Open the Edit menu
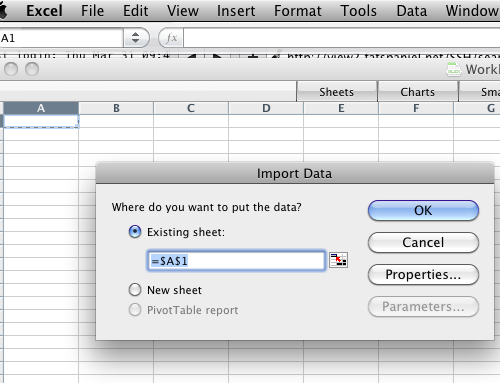The width and height of the screenshot is (500, 383). (x=135, y=11)
